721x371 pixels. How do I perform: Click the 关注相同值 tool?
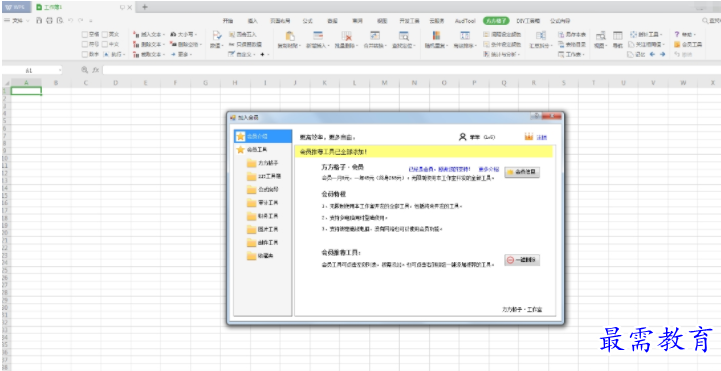click(647, 45)
